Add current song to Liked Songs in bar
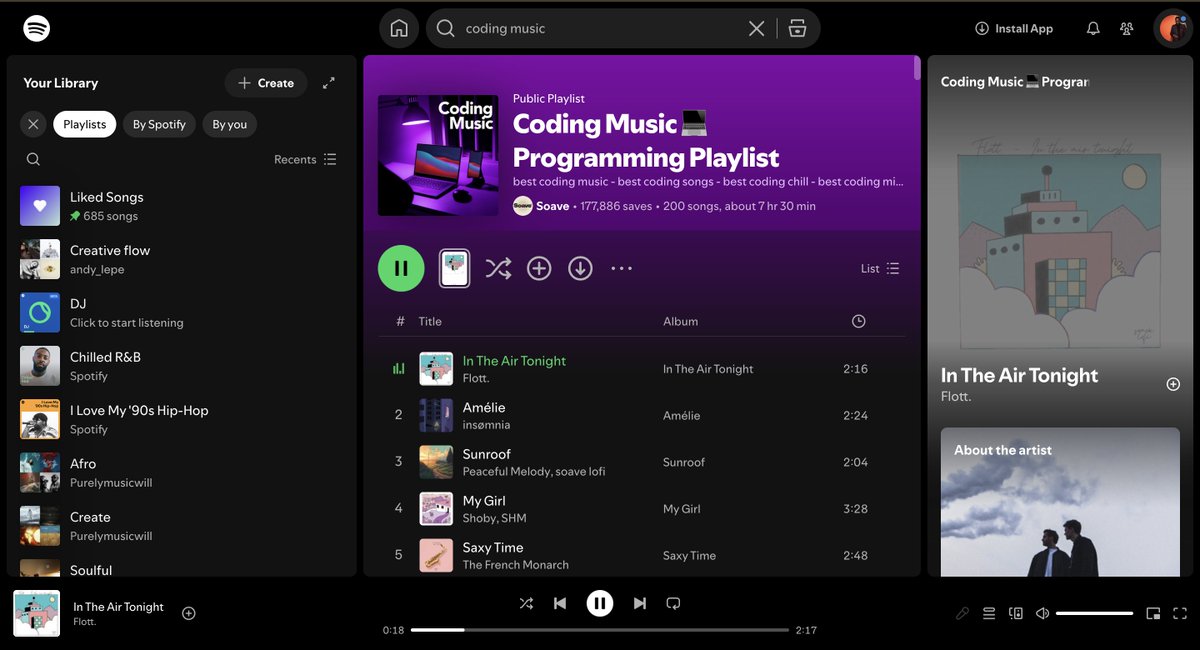The image size is (1200, 650). point(188,613)
